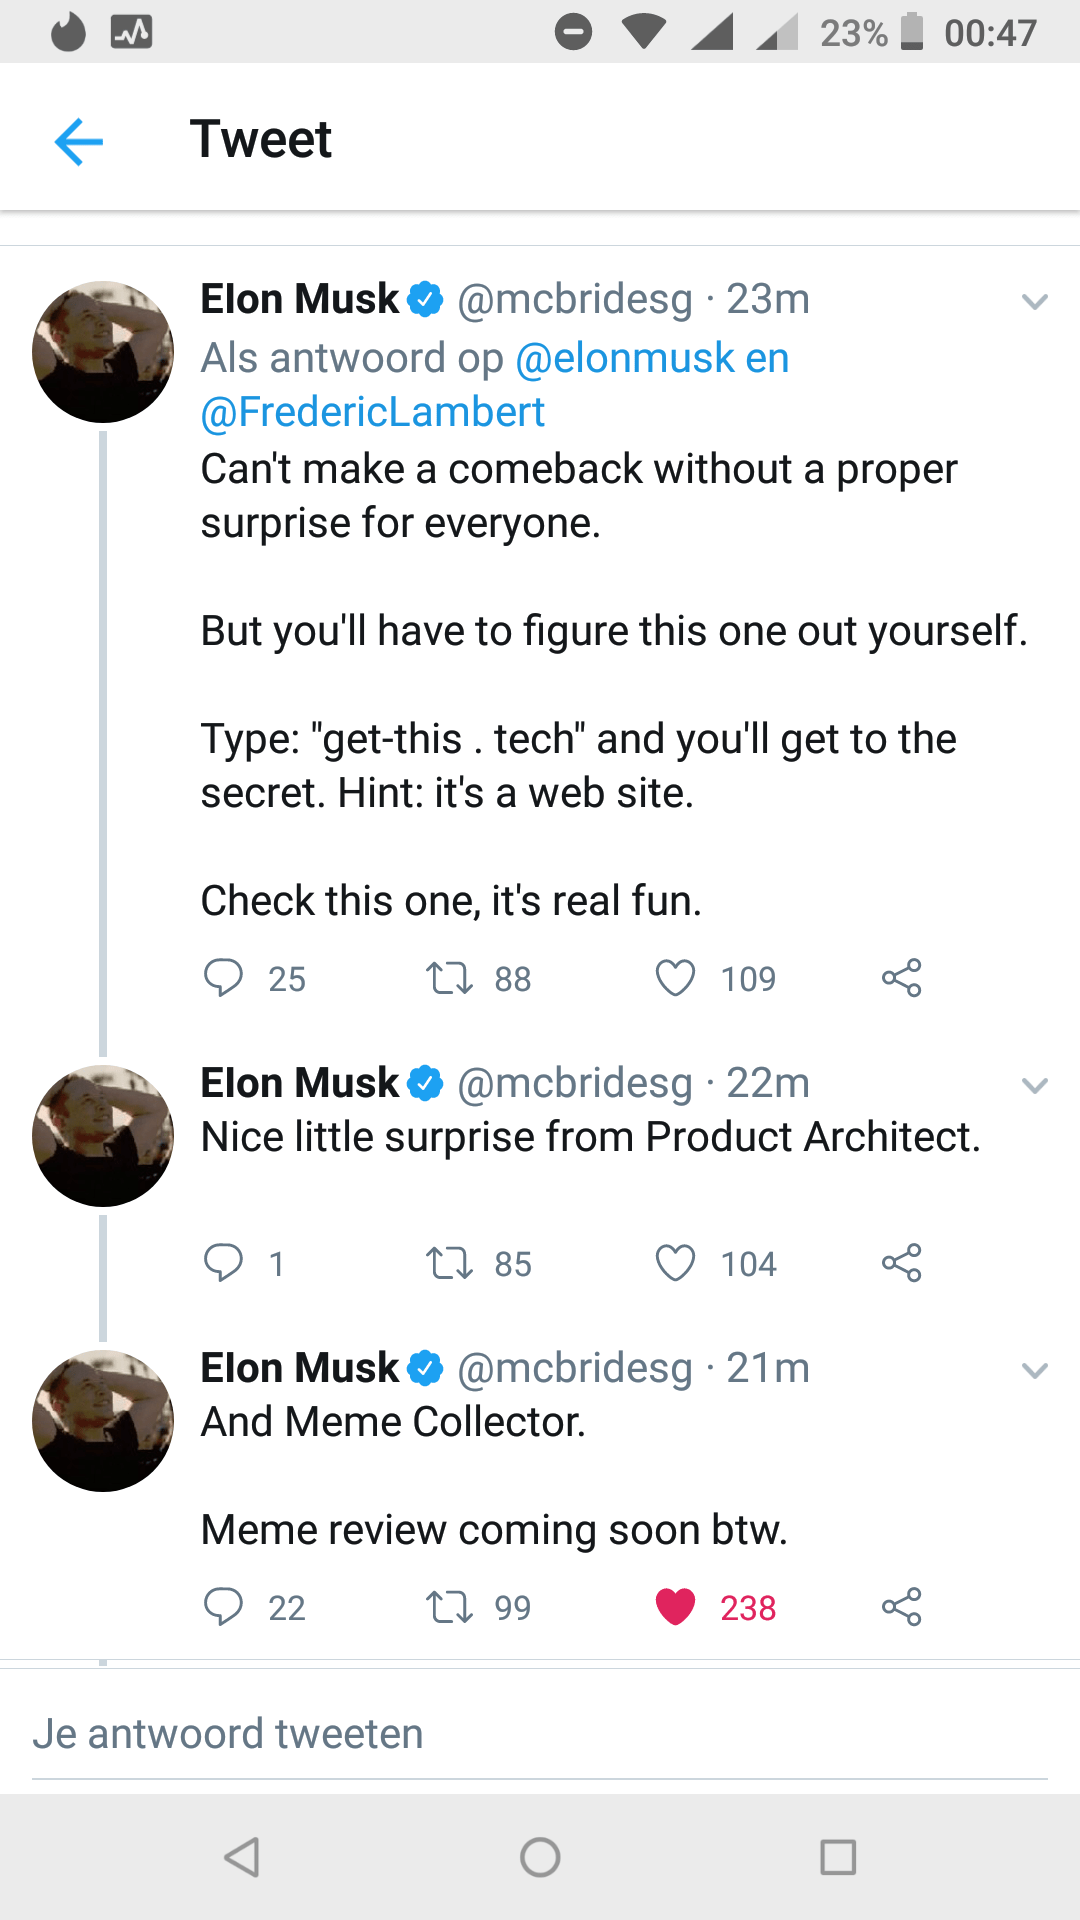
Task: Retweet the tweet with 88 retweets
Action: (x=449, y=978)
